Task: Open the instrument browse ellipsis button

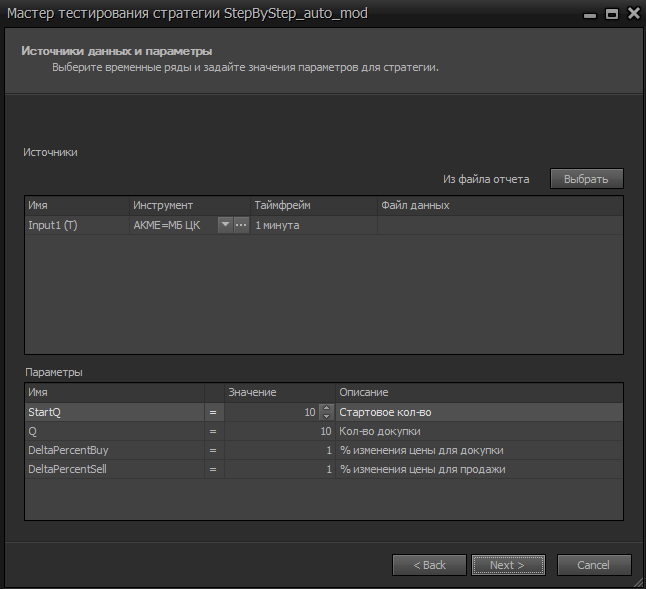Action: [x=241, y=225]
